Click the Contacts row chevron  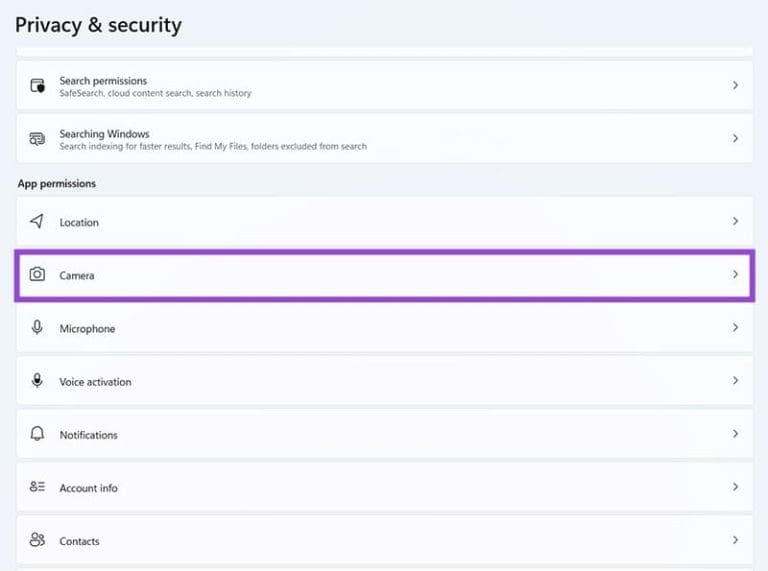(735, 540)
